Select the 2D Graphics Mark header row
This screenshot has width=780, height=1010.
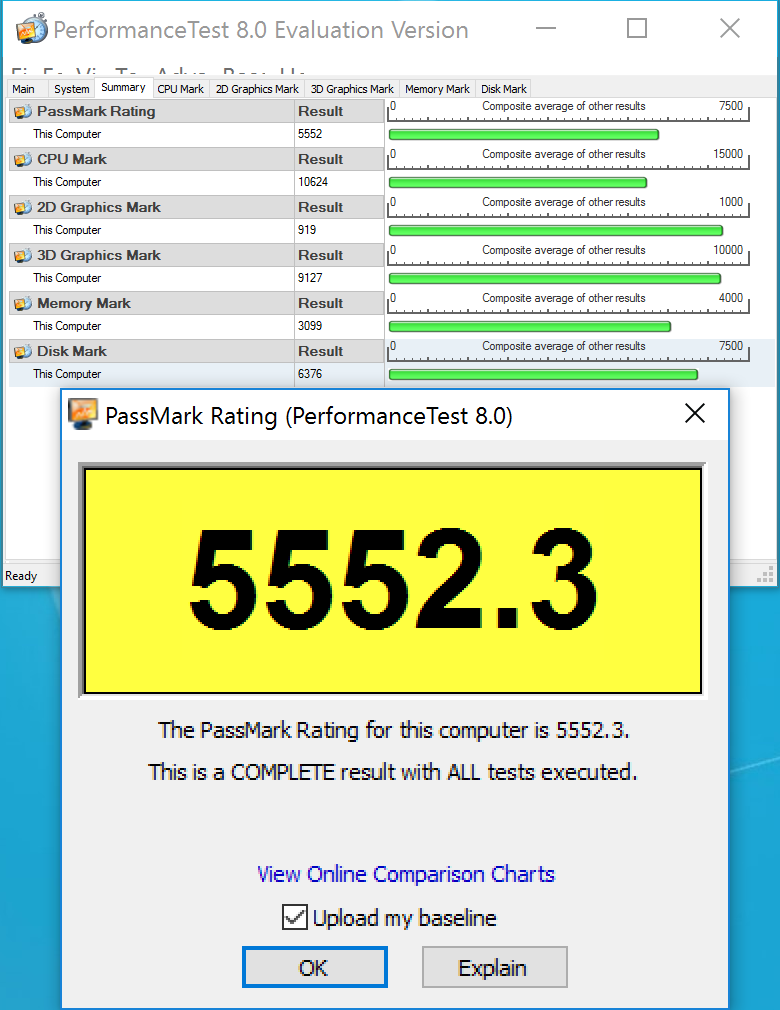tap(196, 207)
